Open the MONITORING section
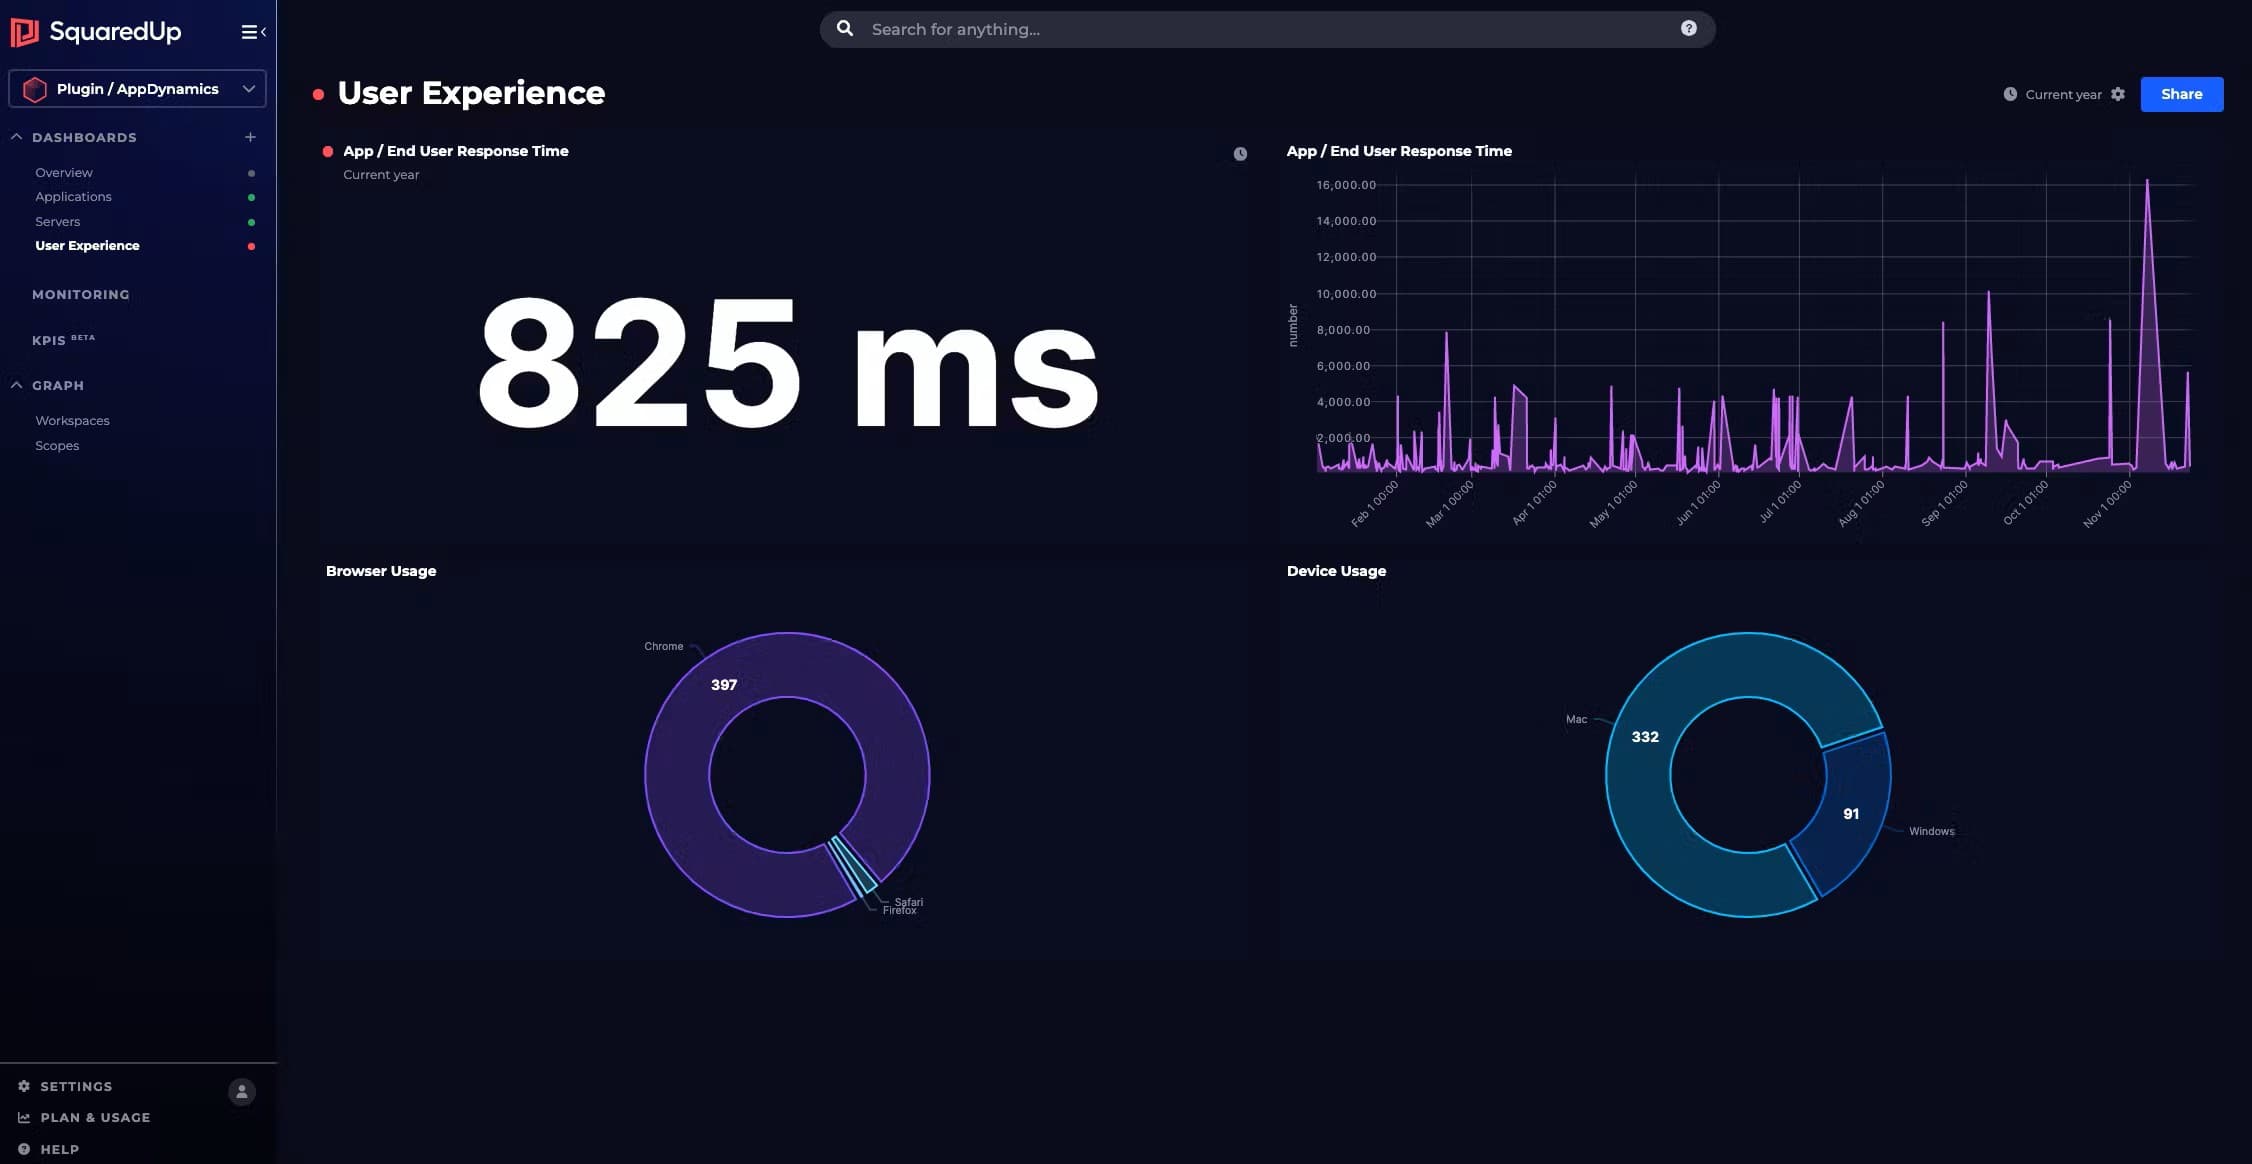The image size is (2252, 1164). coord(81,294)
